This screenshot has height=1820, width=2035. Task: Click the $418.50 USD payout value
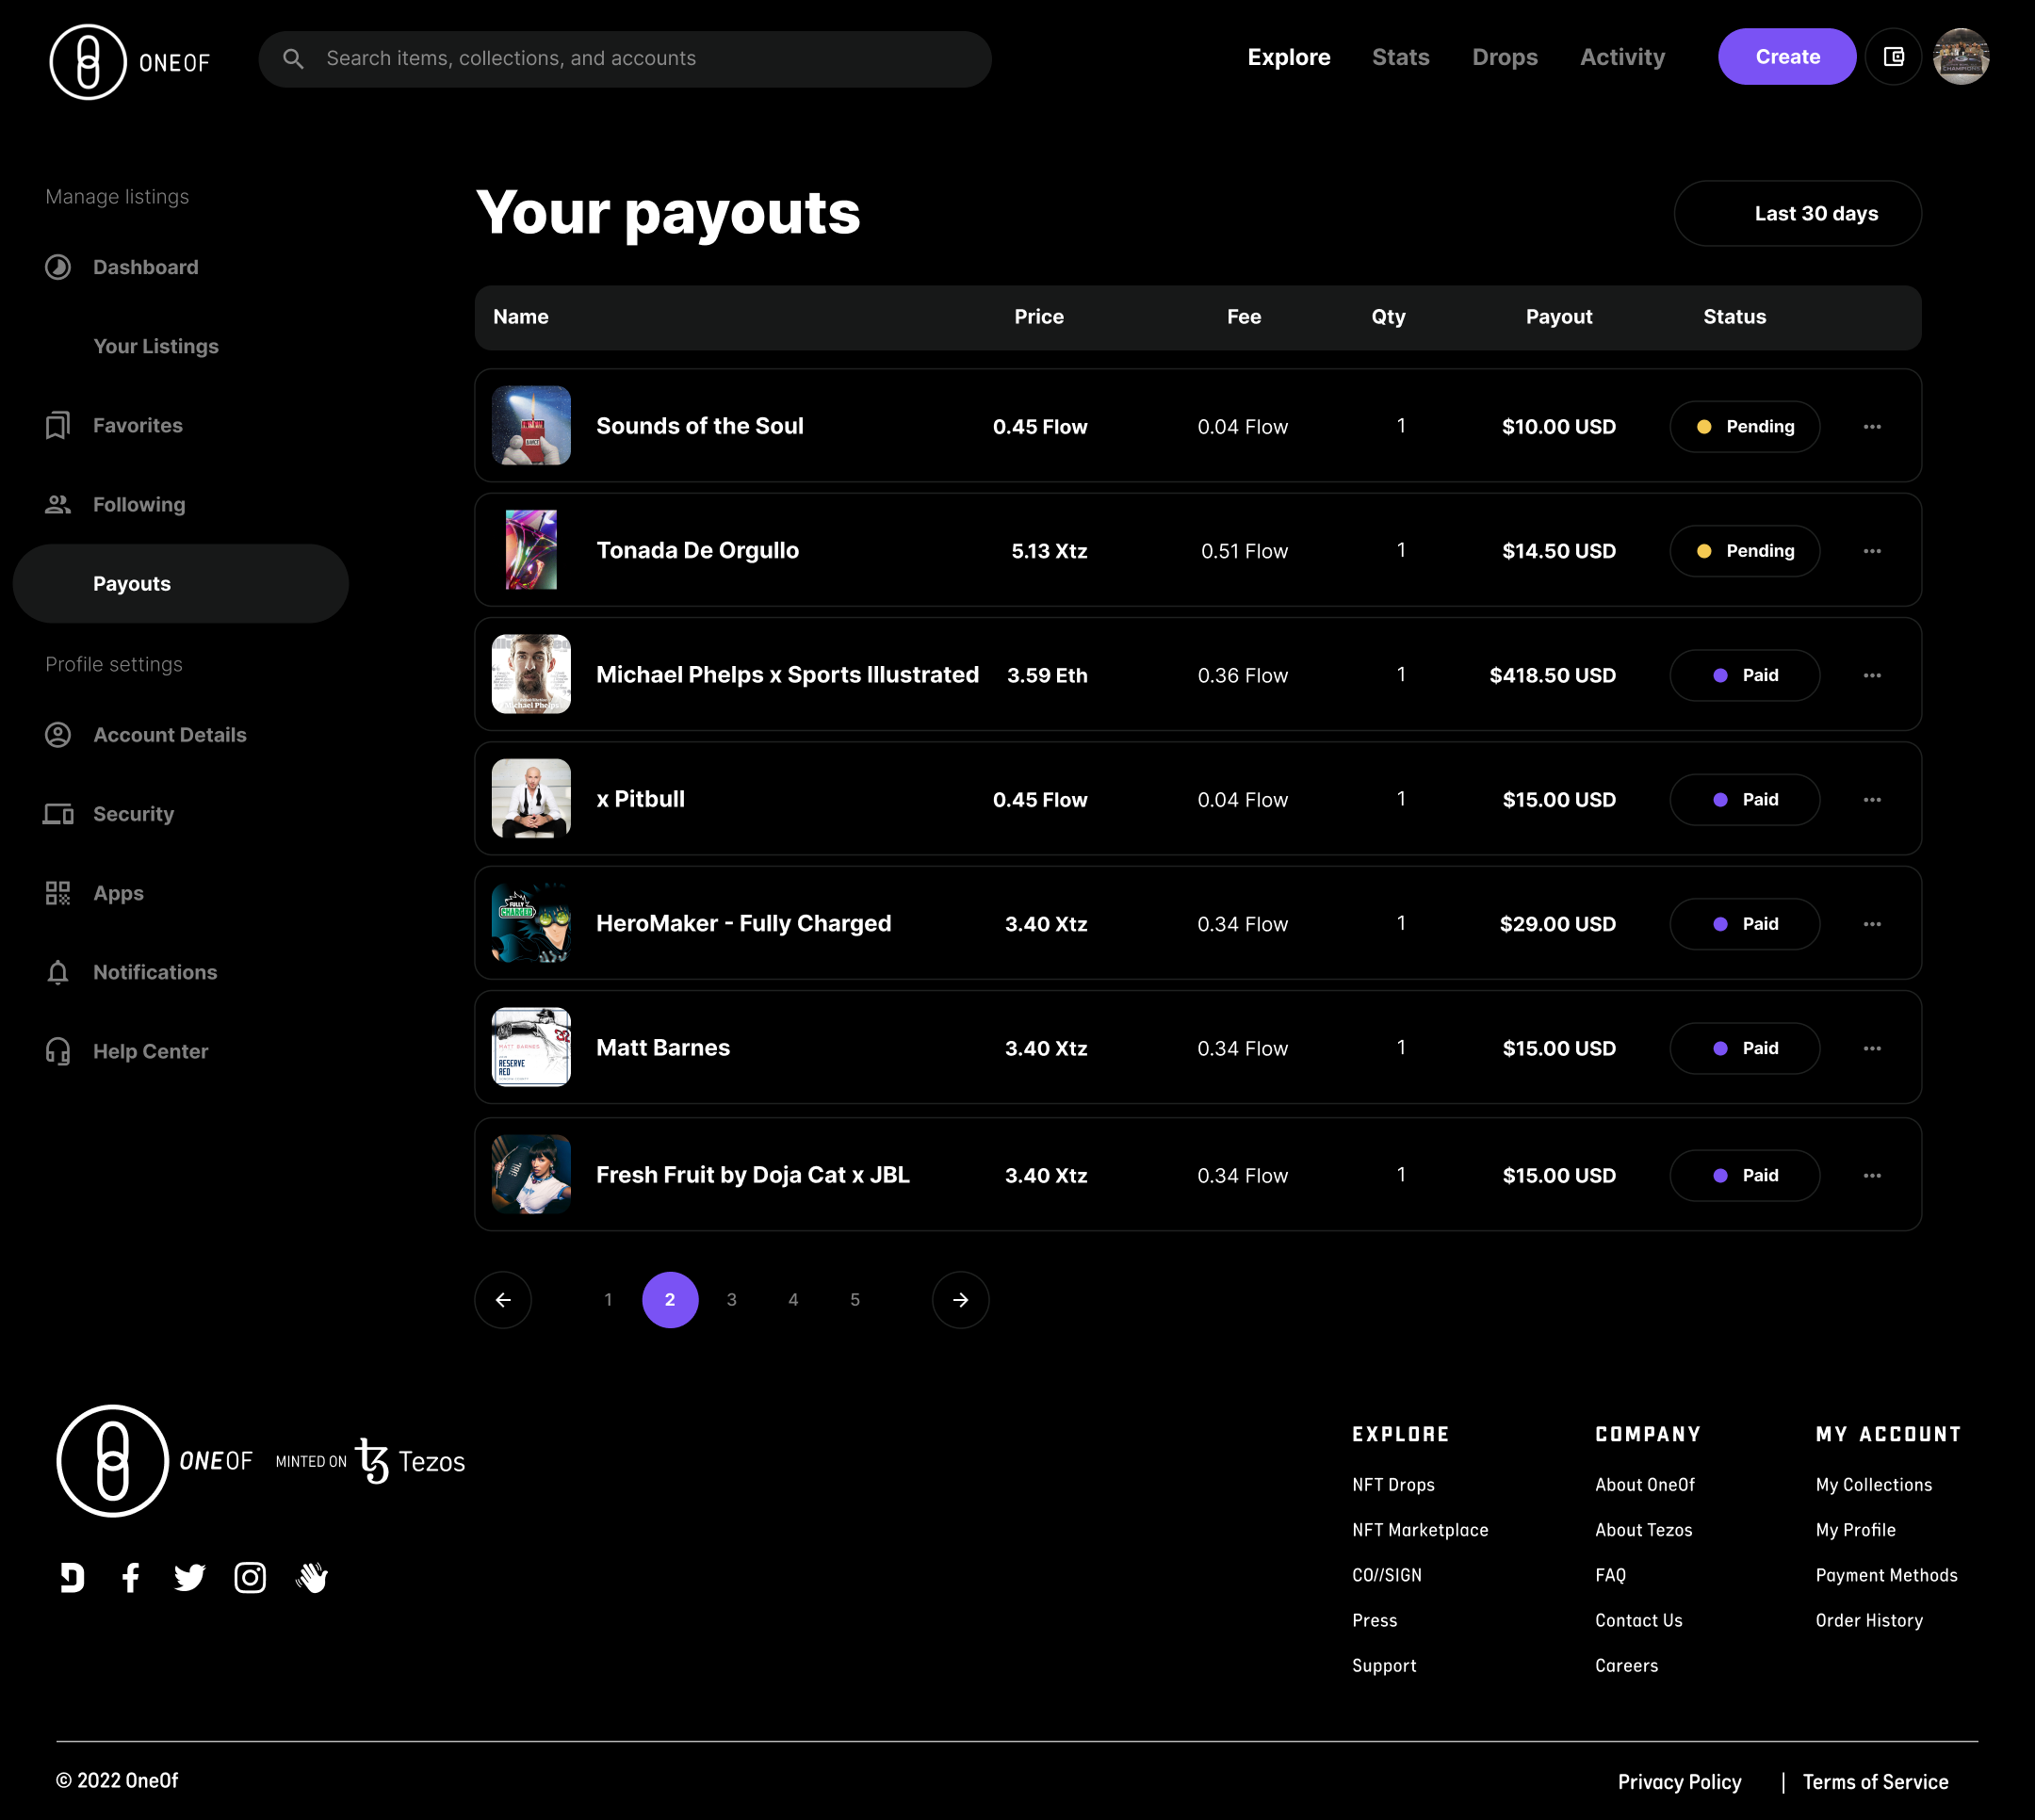[x=1552, y=675]
